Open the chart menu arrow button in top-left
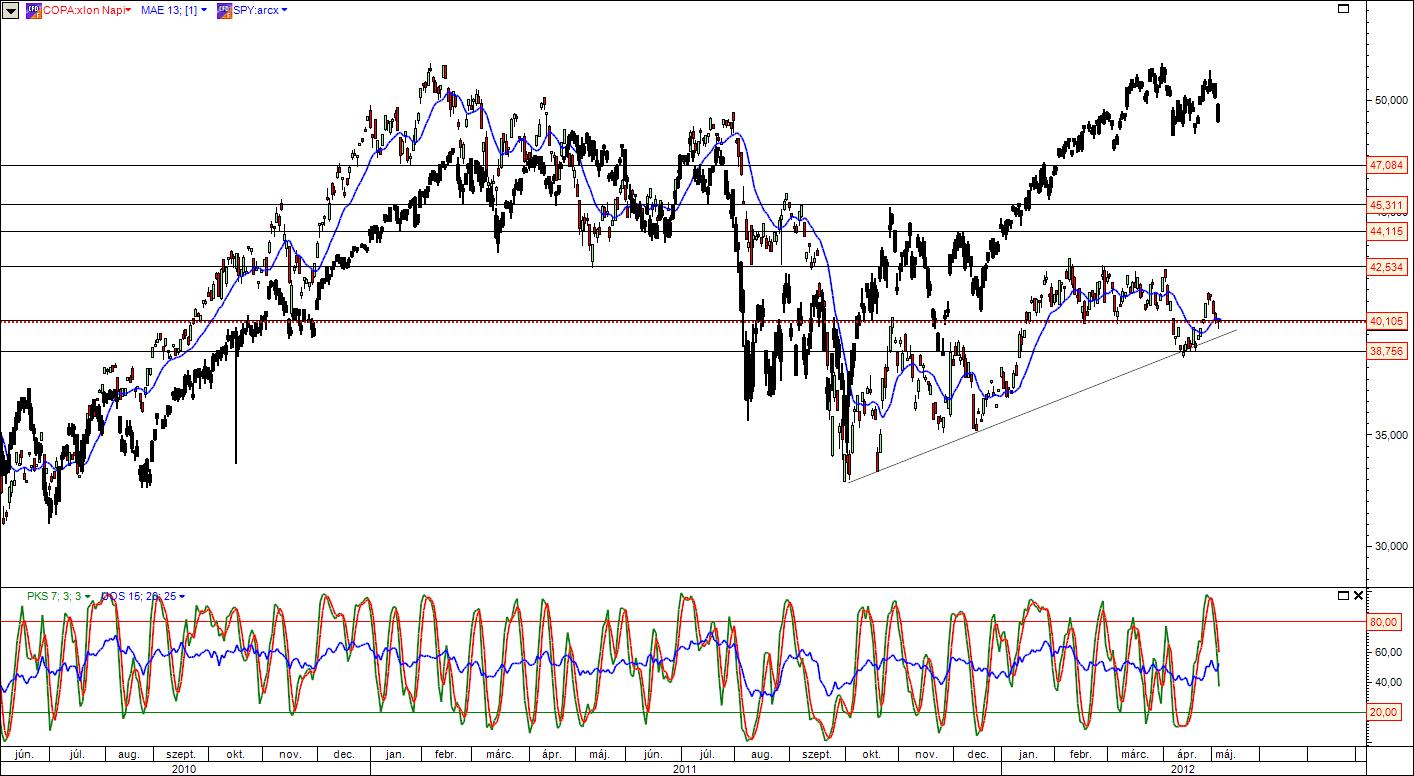Image resolution: width=1414 pixels, height=776 pixels. (x=11, y=9)
